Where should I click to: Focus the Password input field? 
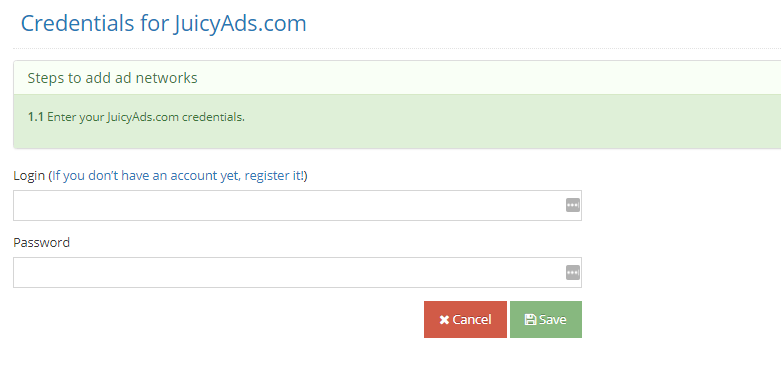297,272
